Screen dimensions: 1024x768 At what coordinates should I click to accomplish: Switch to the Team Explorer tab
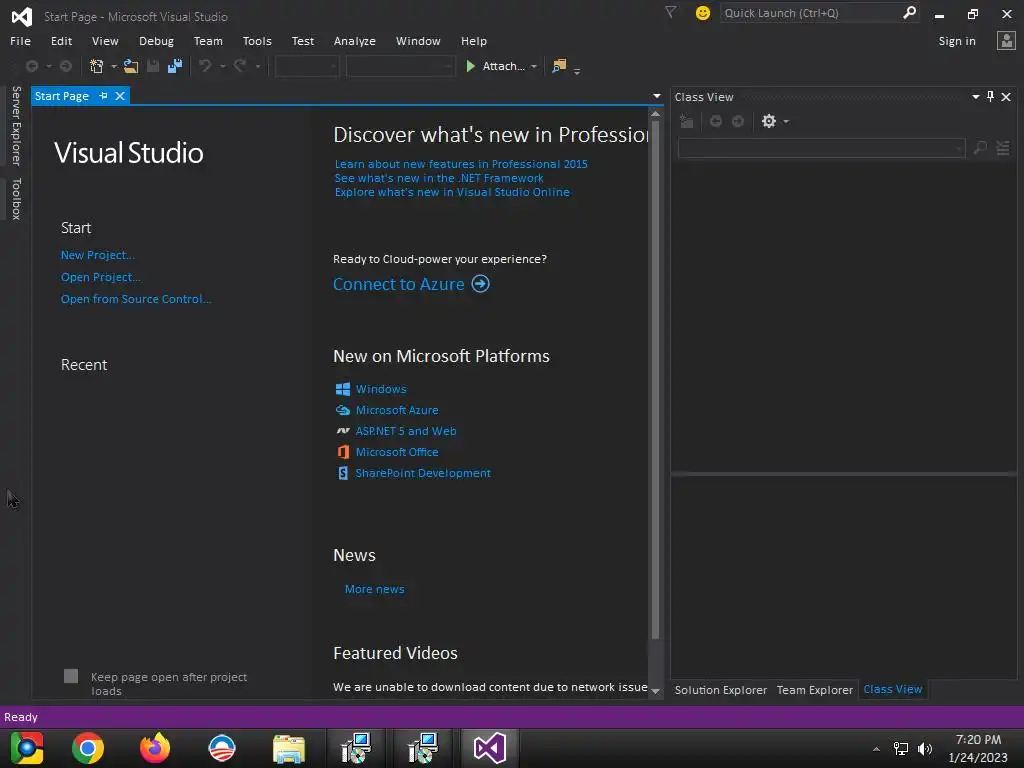coord(814,690)
